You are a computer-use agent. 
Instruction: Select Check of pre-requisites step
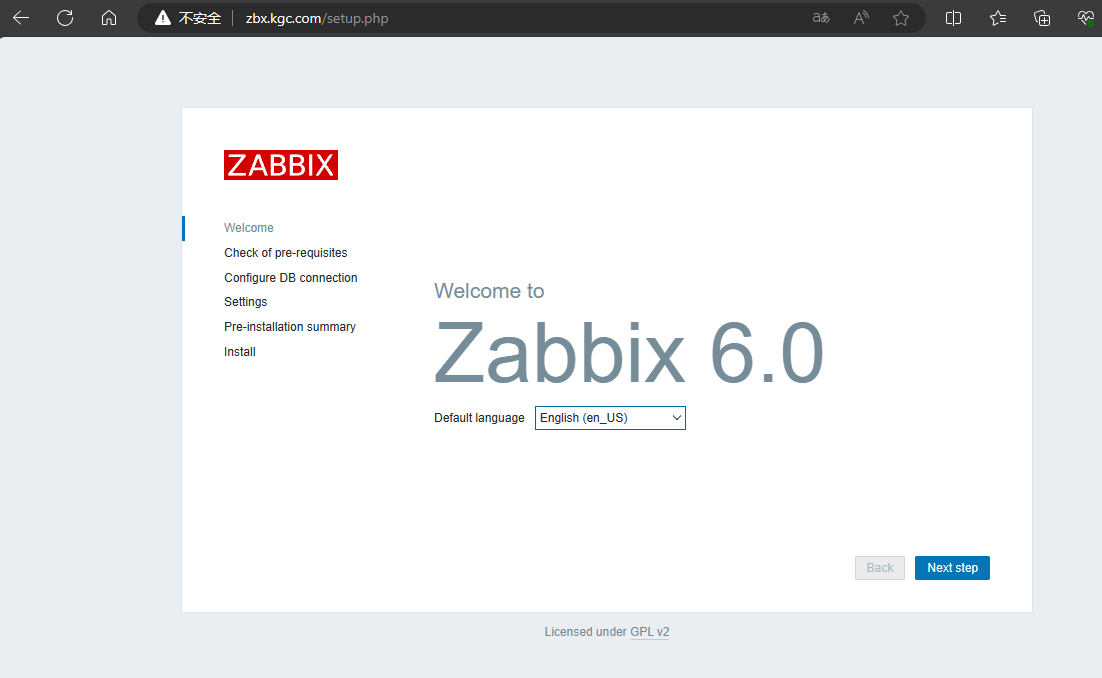point(285,253)
